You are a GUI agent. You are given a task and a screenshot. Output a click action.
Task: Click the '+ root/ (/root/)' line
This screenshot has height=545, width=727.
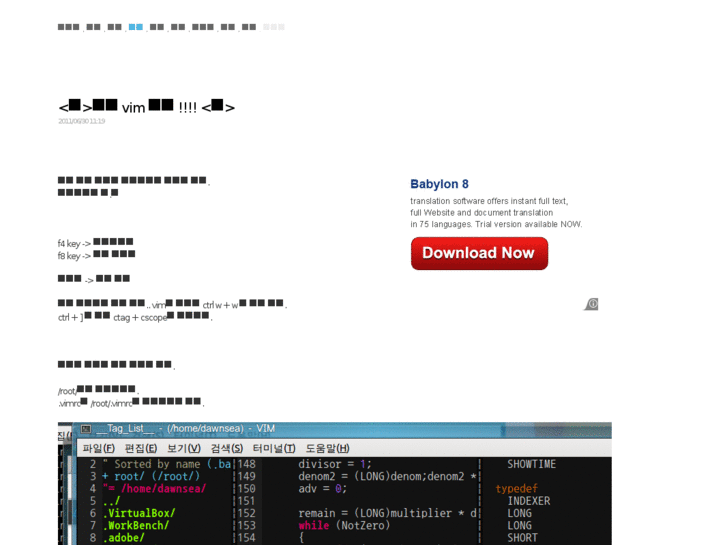[151, 476]
